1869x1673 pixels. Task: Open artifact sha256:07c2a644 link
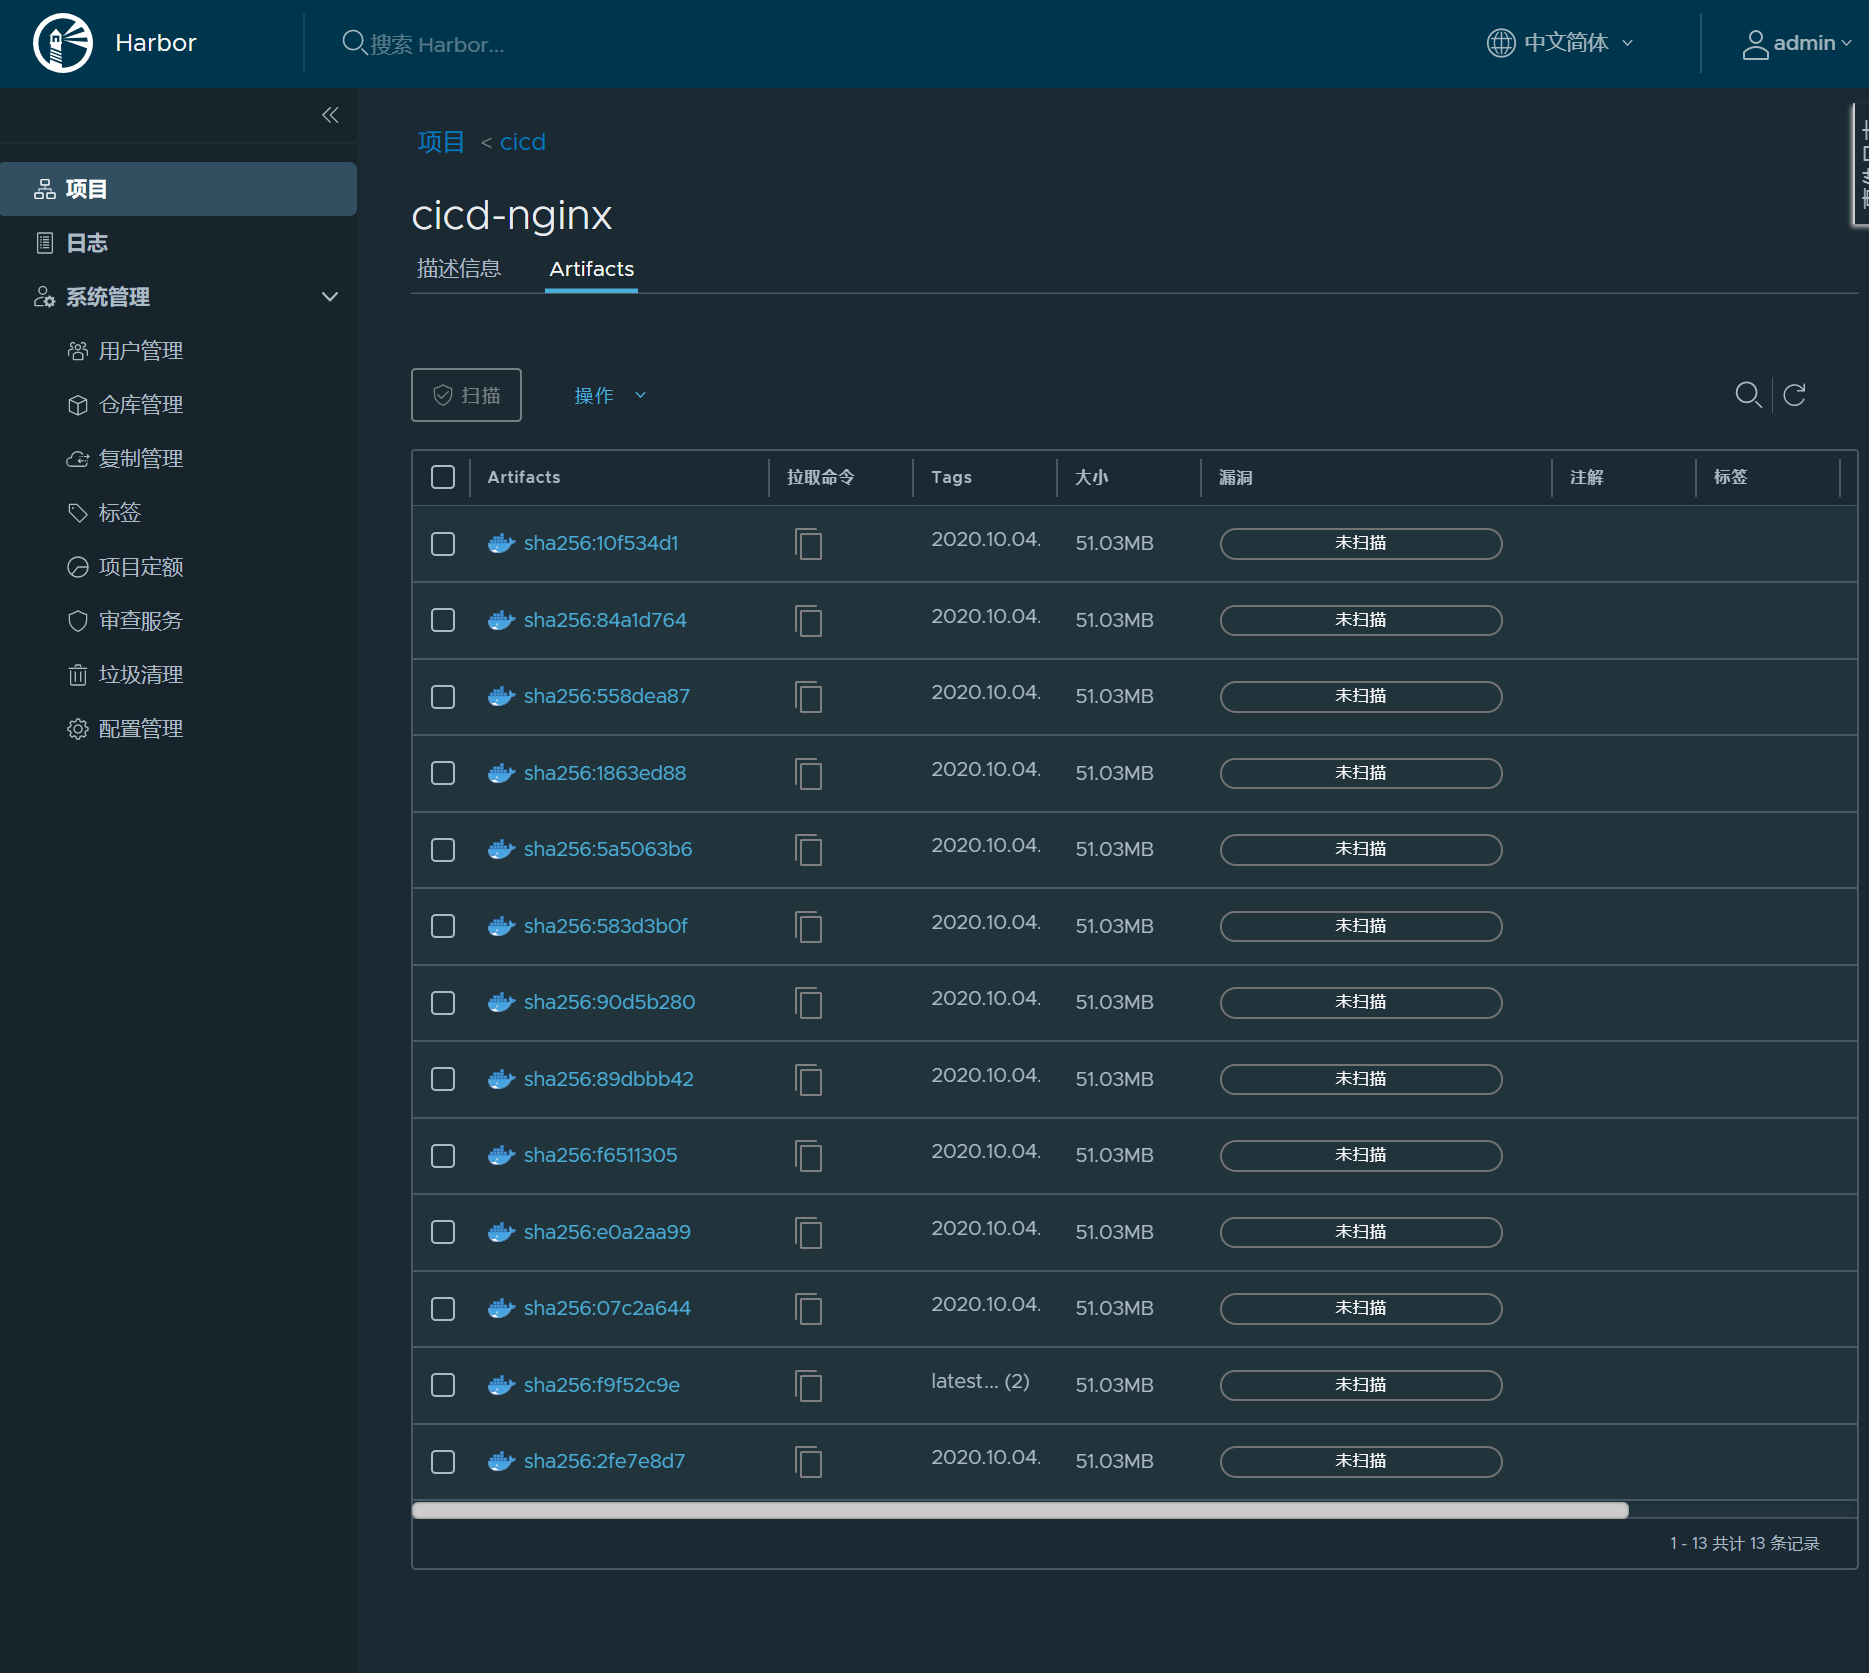coord(607,1308)
